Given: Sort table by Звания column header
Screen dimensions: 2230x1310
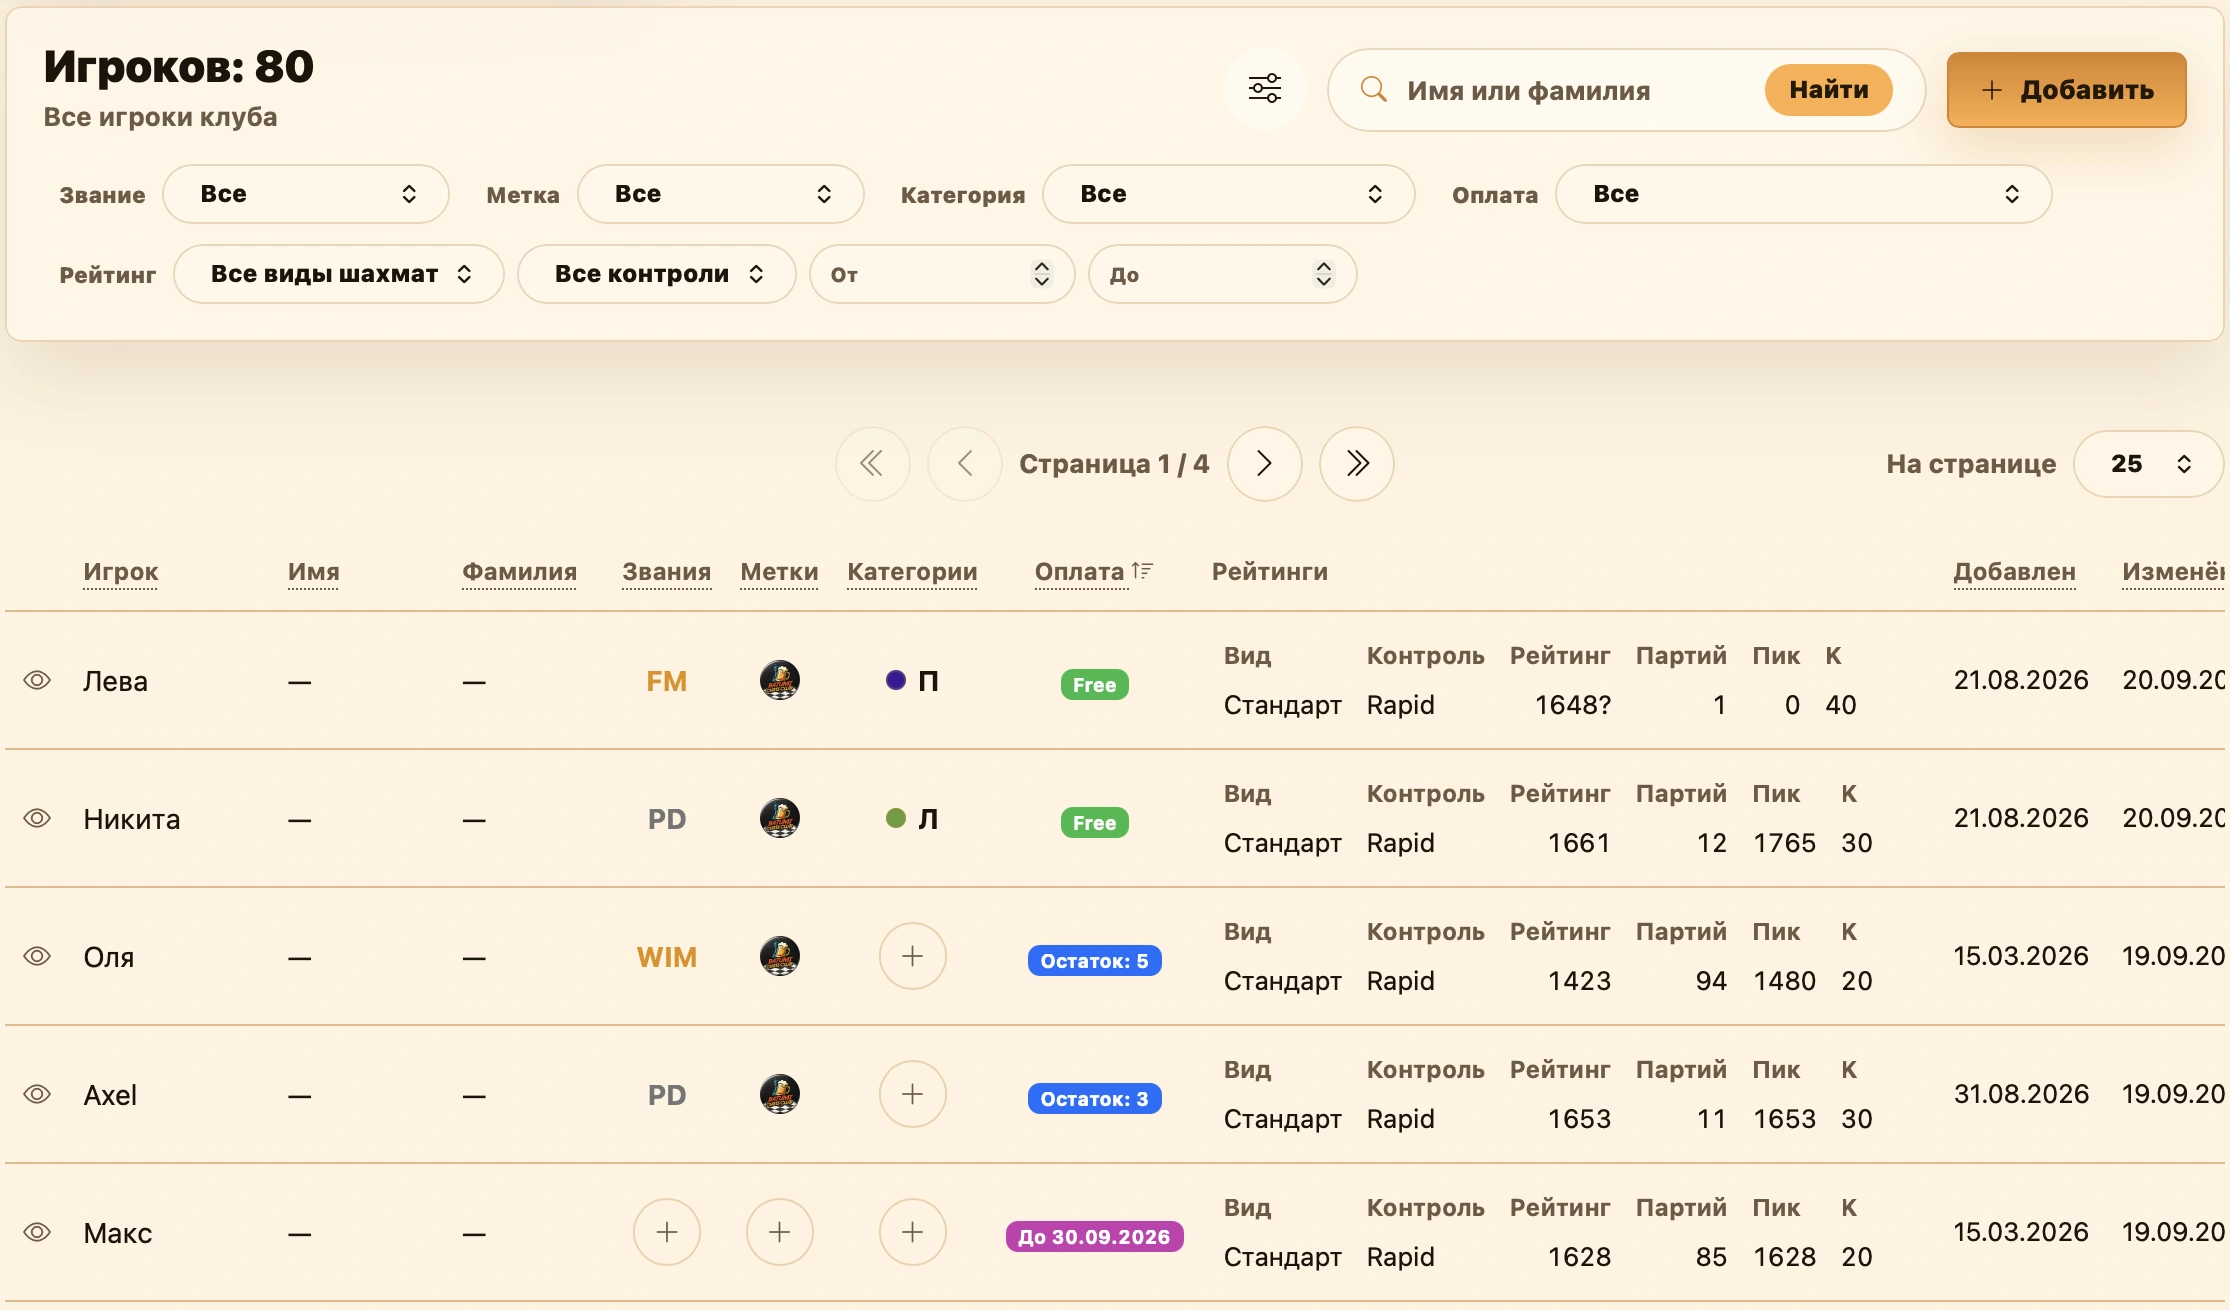Looking at the screenshot, I should 666,572.
